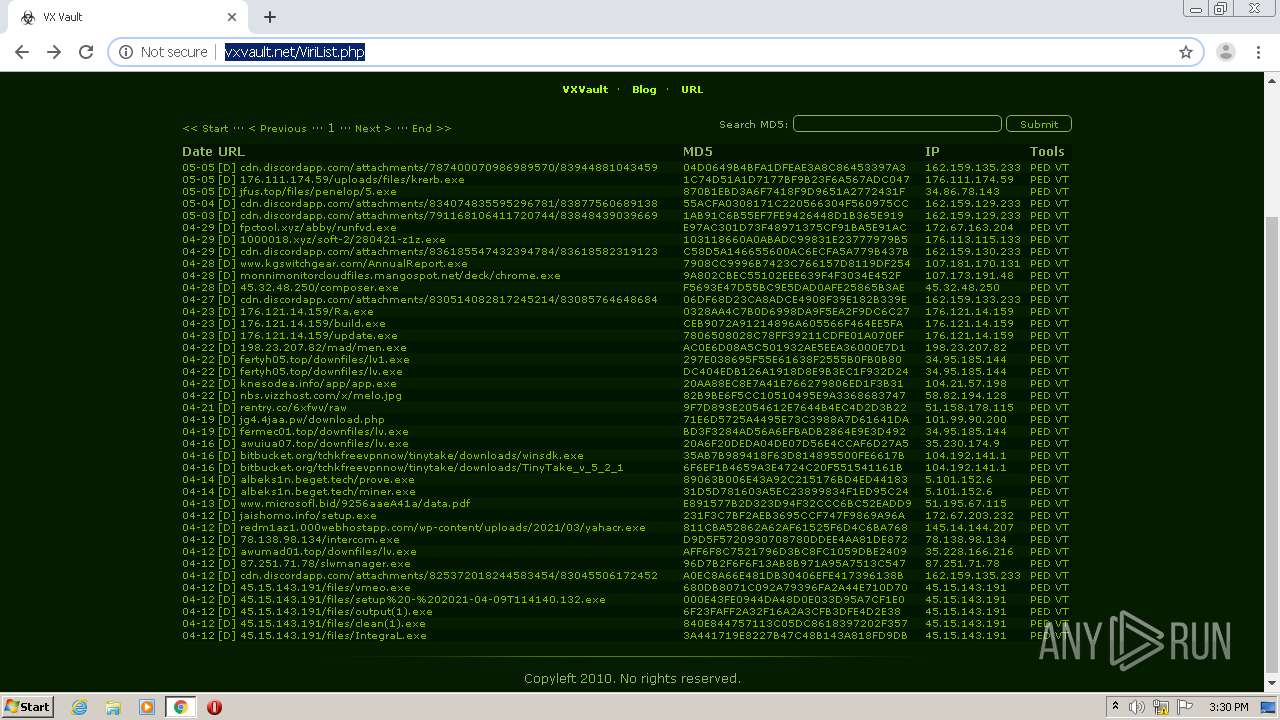The image size is (1280, 720).
Task: Click the Submit search button
Action: click(1039, 124)
